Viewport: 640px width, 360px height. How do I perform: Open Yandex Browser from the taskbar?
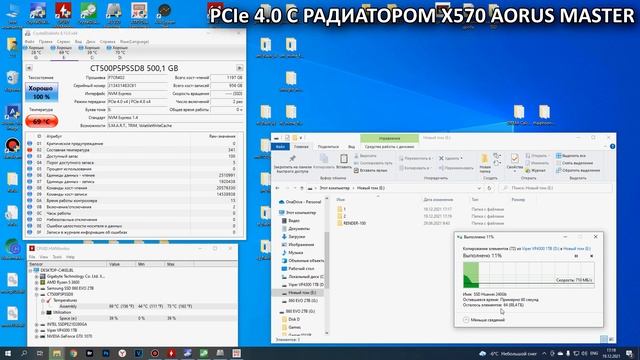coord(122,353)
